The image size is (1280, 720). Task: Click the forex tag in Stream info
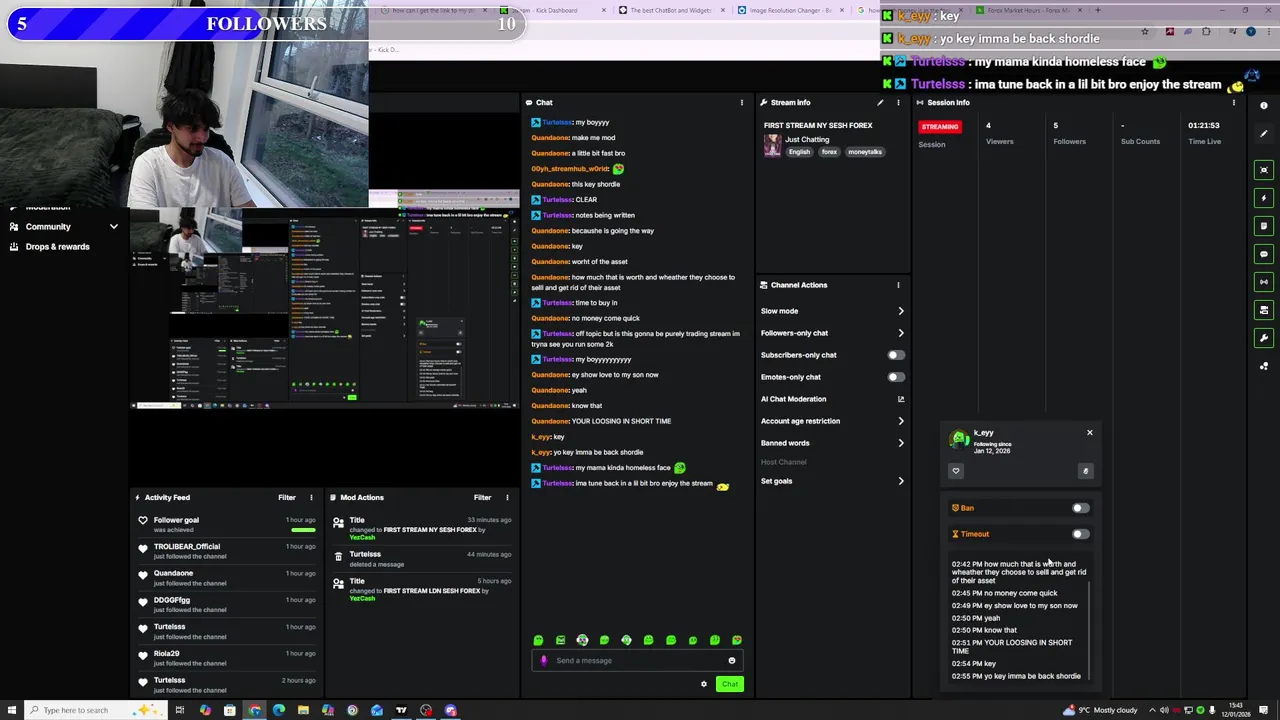click(829, 152)
